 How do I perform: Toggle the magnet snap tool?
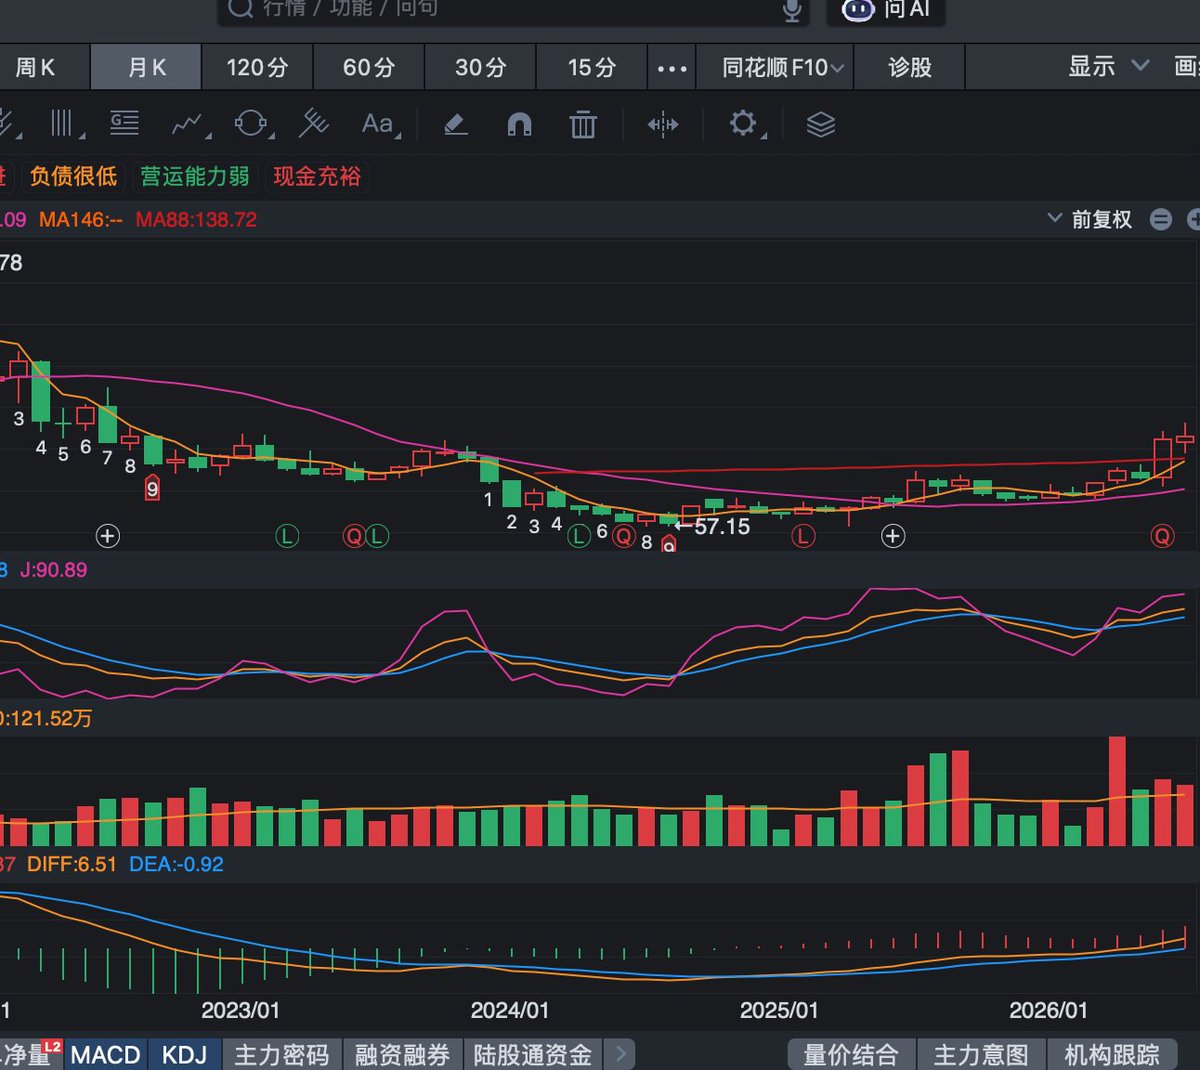click(x=519, y=124)
